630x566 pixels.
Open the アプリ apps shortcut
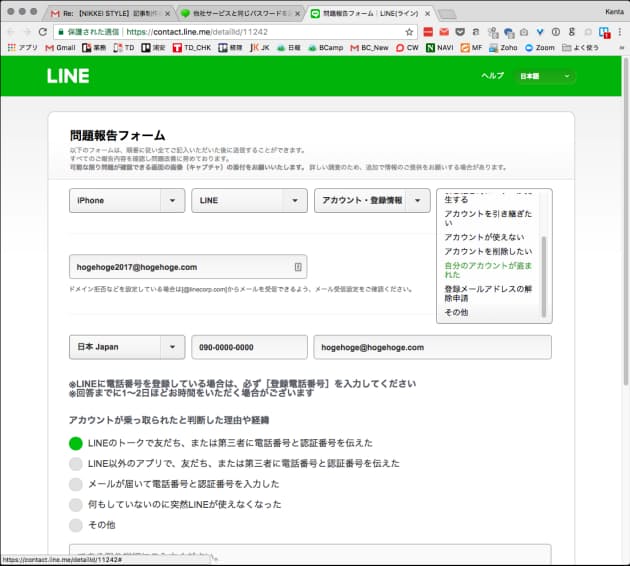coord(22,47)
